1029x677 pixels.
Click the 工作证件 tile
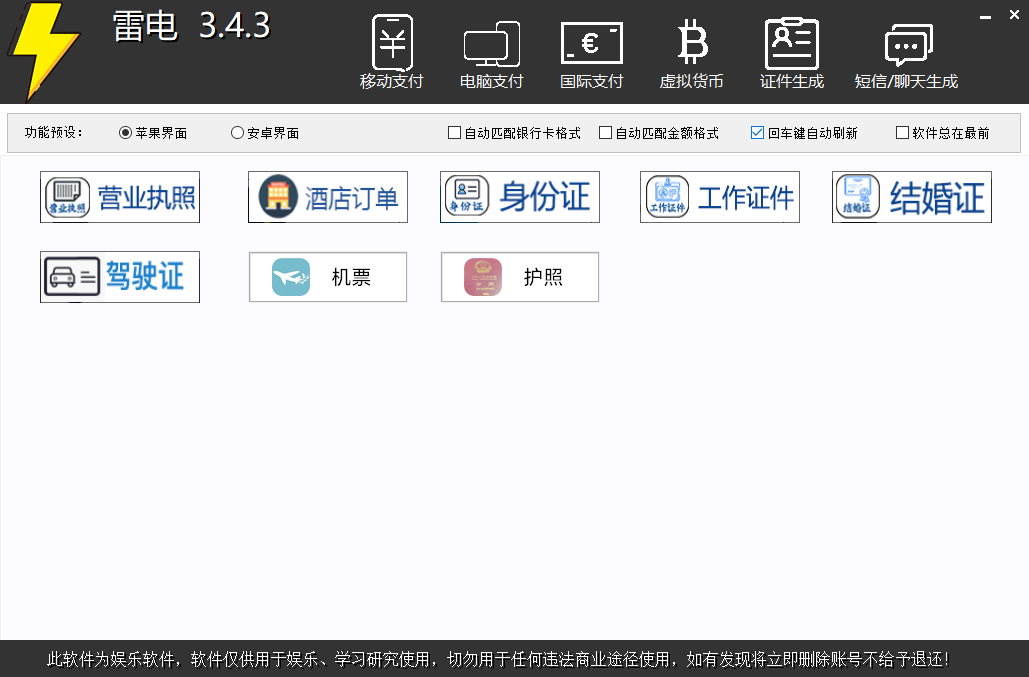click(720, 197)
